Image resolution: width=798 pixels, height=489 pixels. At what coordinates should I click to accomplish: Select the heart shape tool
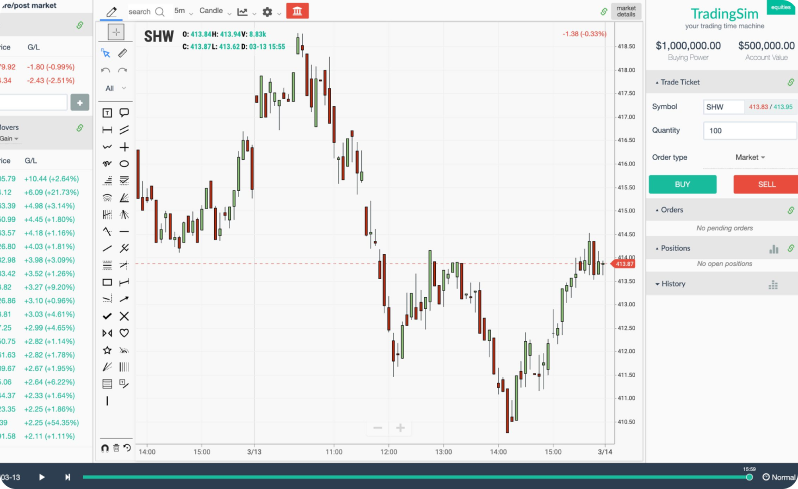point(124,333)
